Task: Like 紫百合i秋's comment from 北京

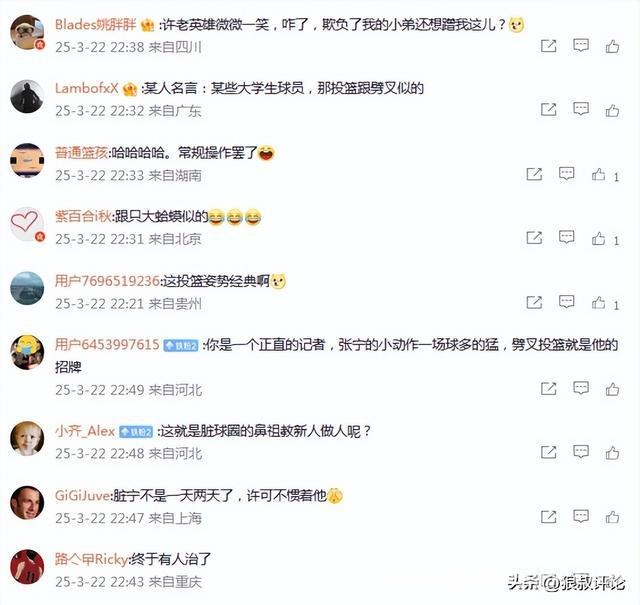Action: [598, 238]
